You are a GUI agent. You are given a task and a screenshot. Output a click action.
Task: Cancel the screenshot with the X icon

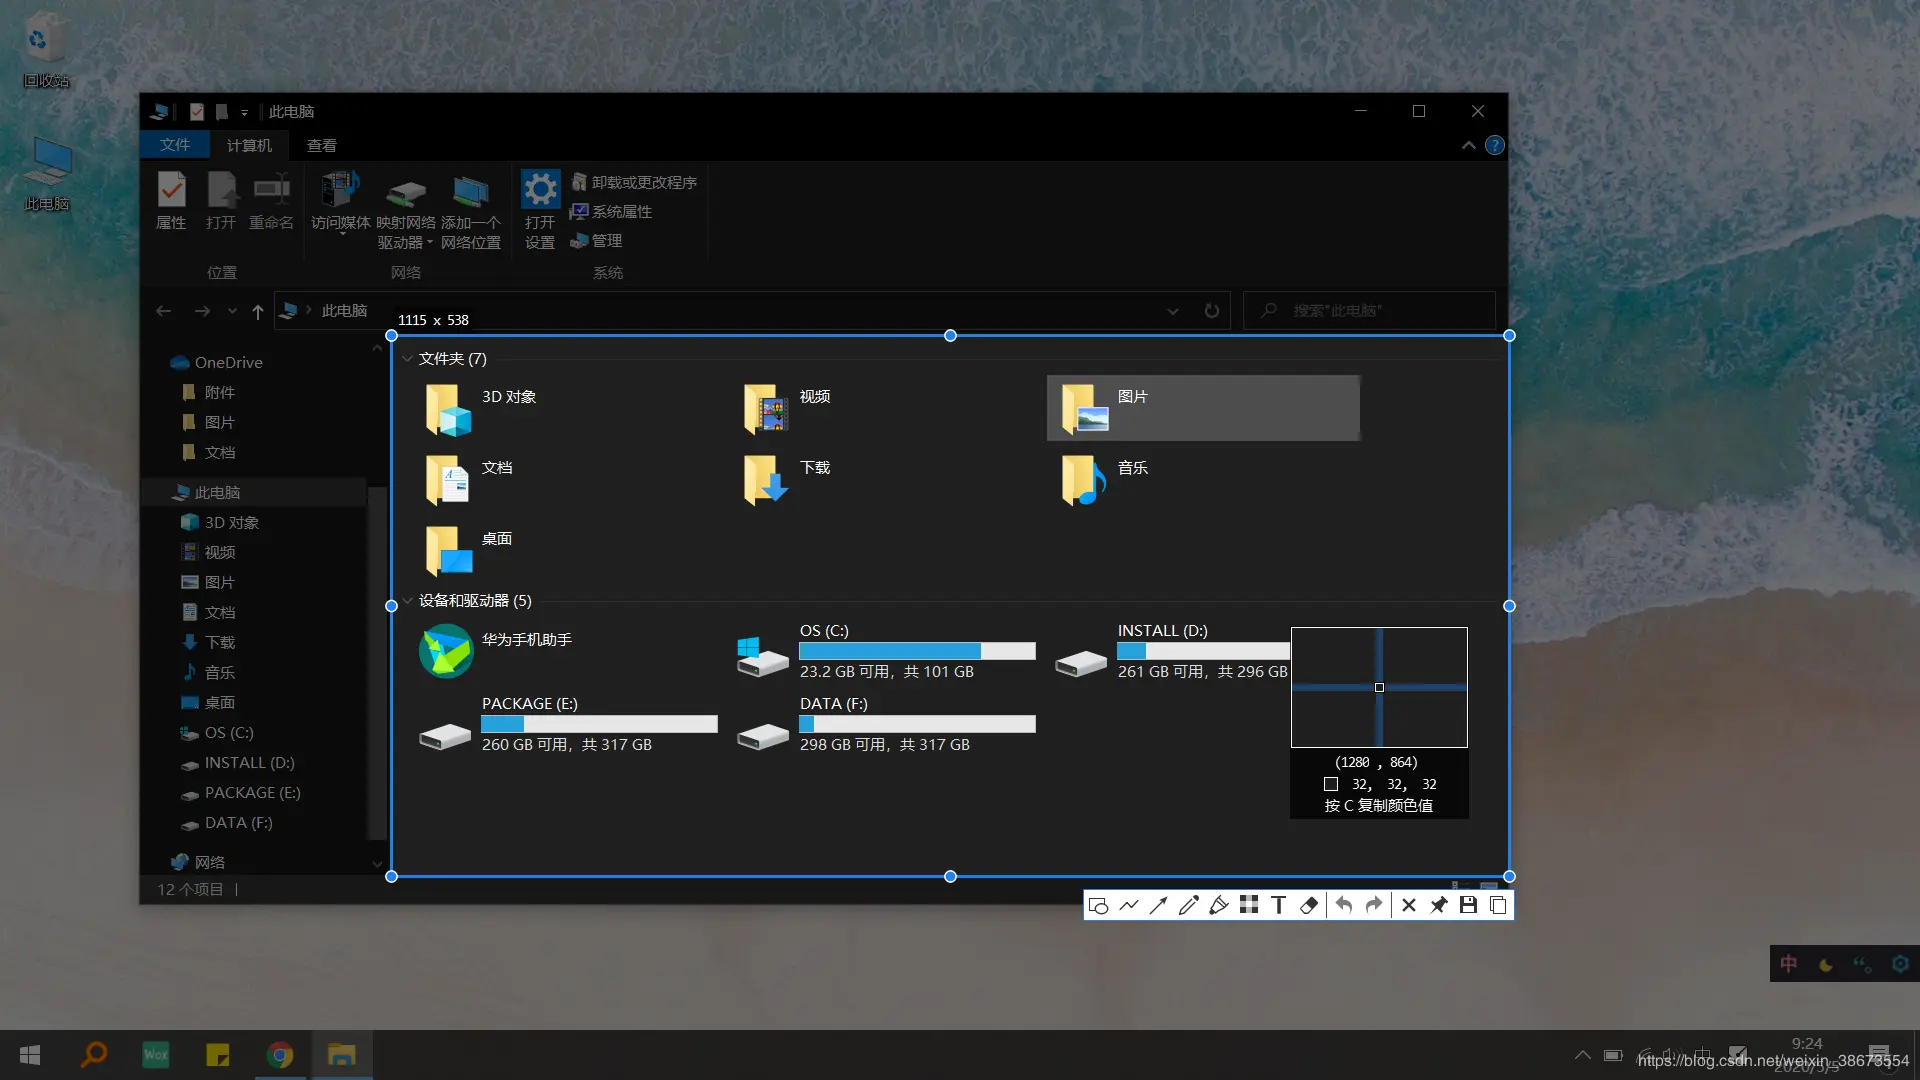[1408, 906]
